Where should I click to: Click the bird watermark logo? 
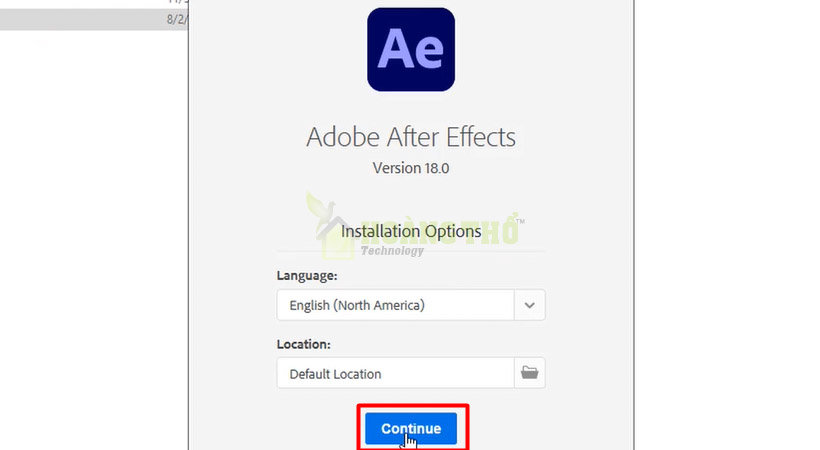click(320, 212)
